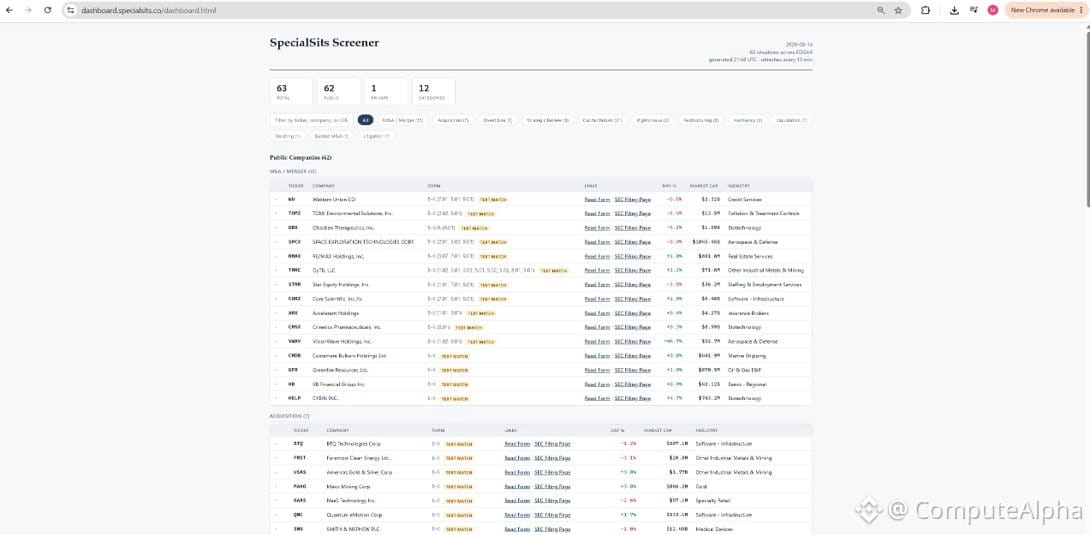Click the Accelerant Holdings company name
The image size is (1090, 535).
click(336, 313)
